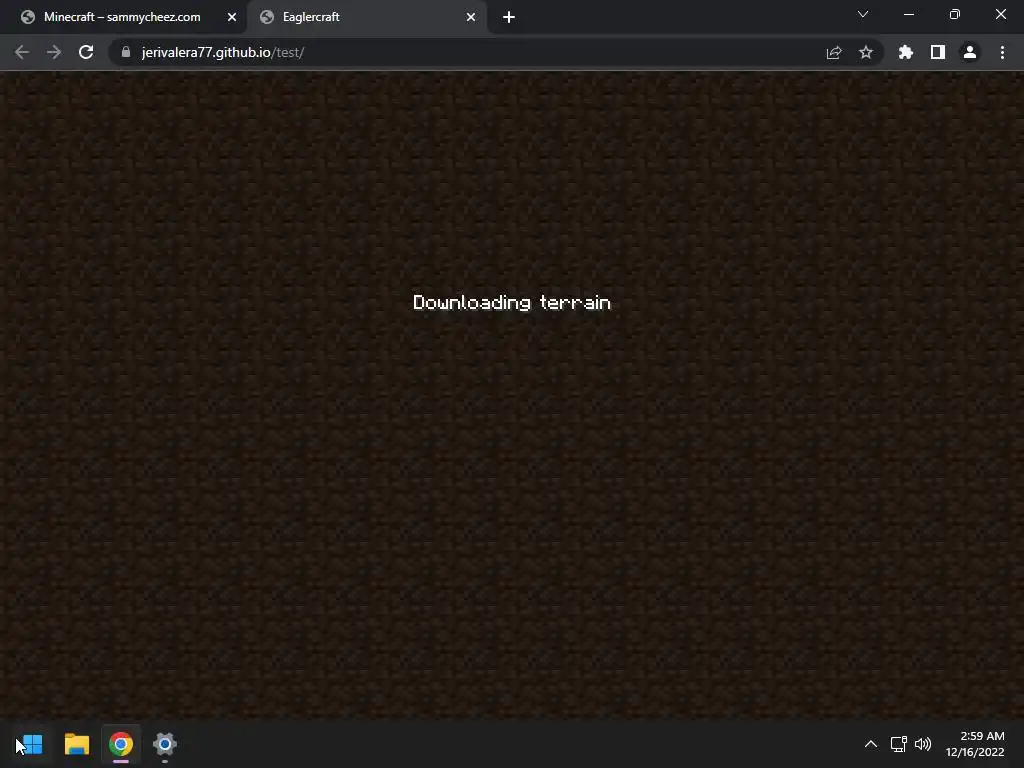
Task: Go back to the previous page
Action: click(x=22, y=52)
